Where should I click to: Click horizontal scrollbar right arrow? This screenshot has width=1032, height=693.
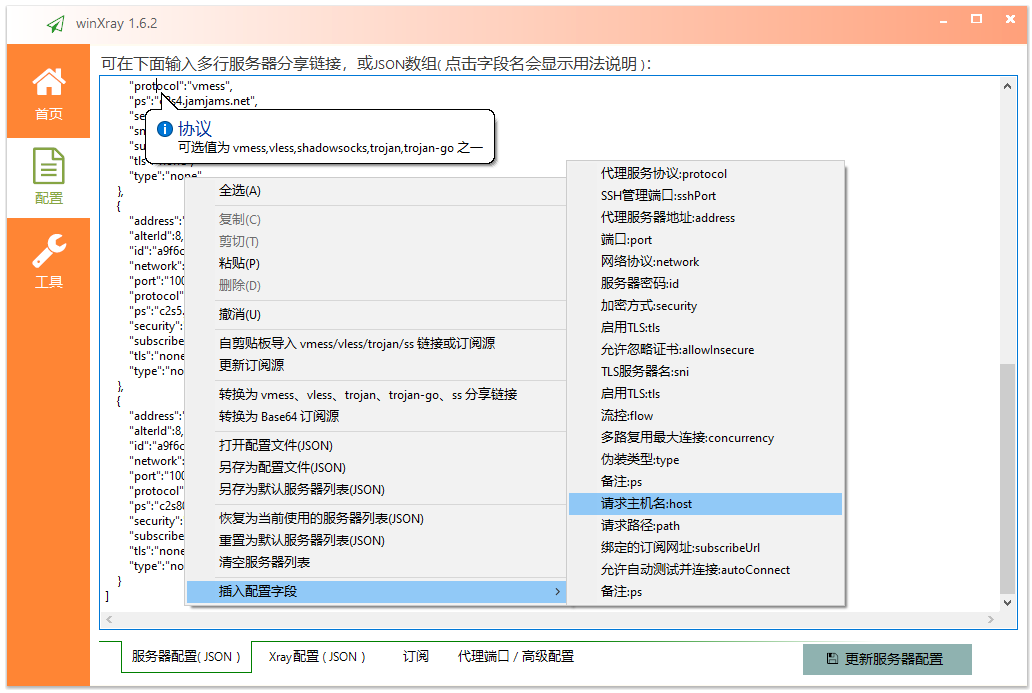coord(991,619)
